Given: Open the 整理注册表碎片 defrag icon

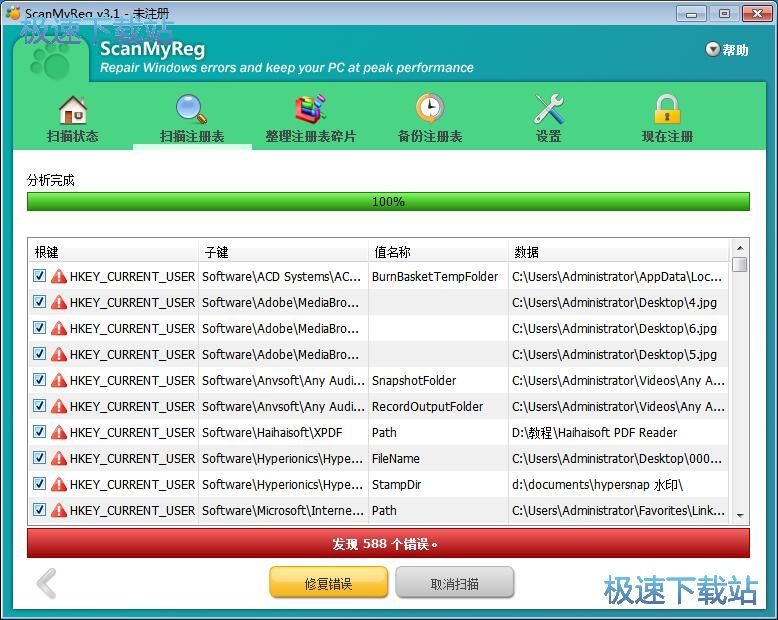Looking at the screenshot, I should pyautogui.click(x=311, y=109).
